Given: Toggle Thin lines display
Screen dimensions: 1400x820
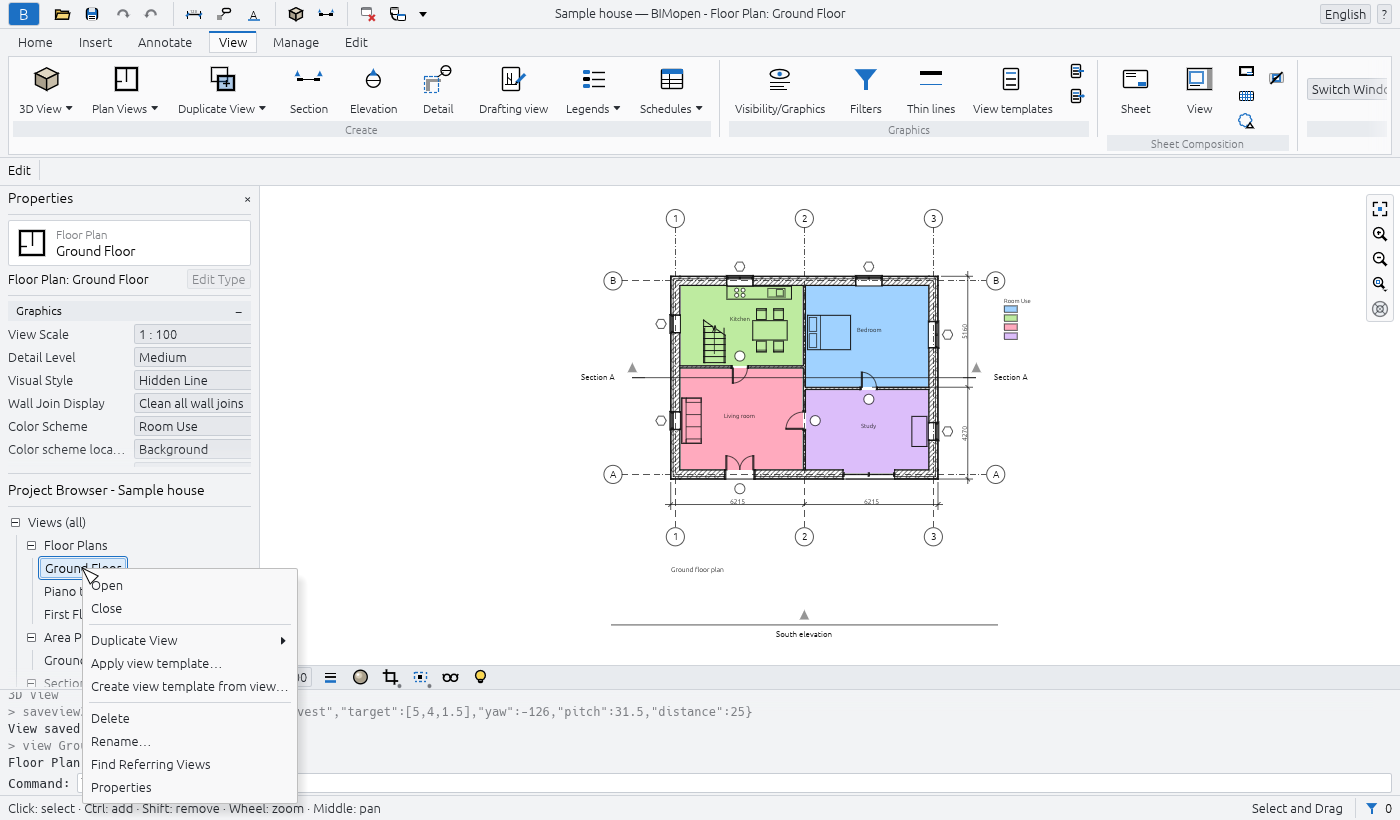Looking at the screenshot, I should point(931,91).
